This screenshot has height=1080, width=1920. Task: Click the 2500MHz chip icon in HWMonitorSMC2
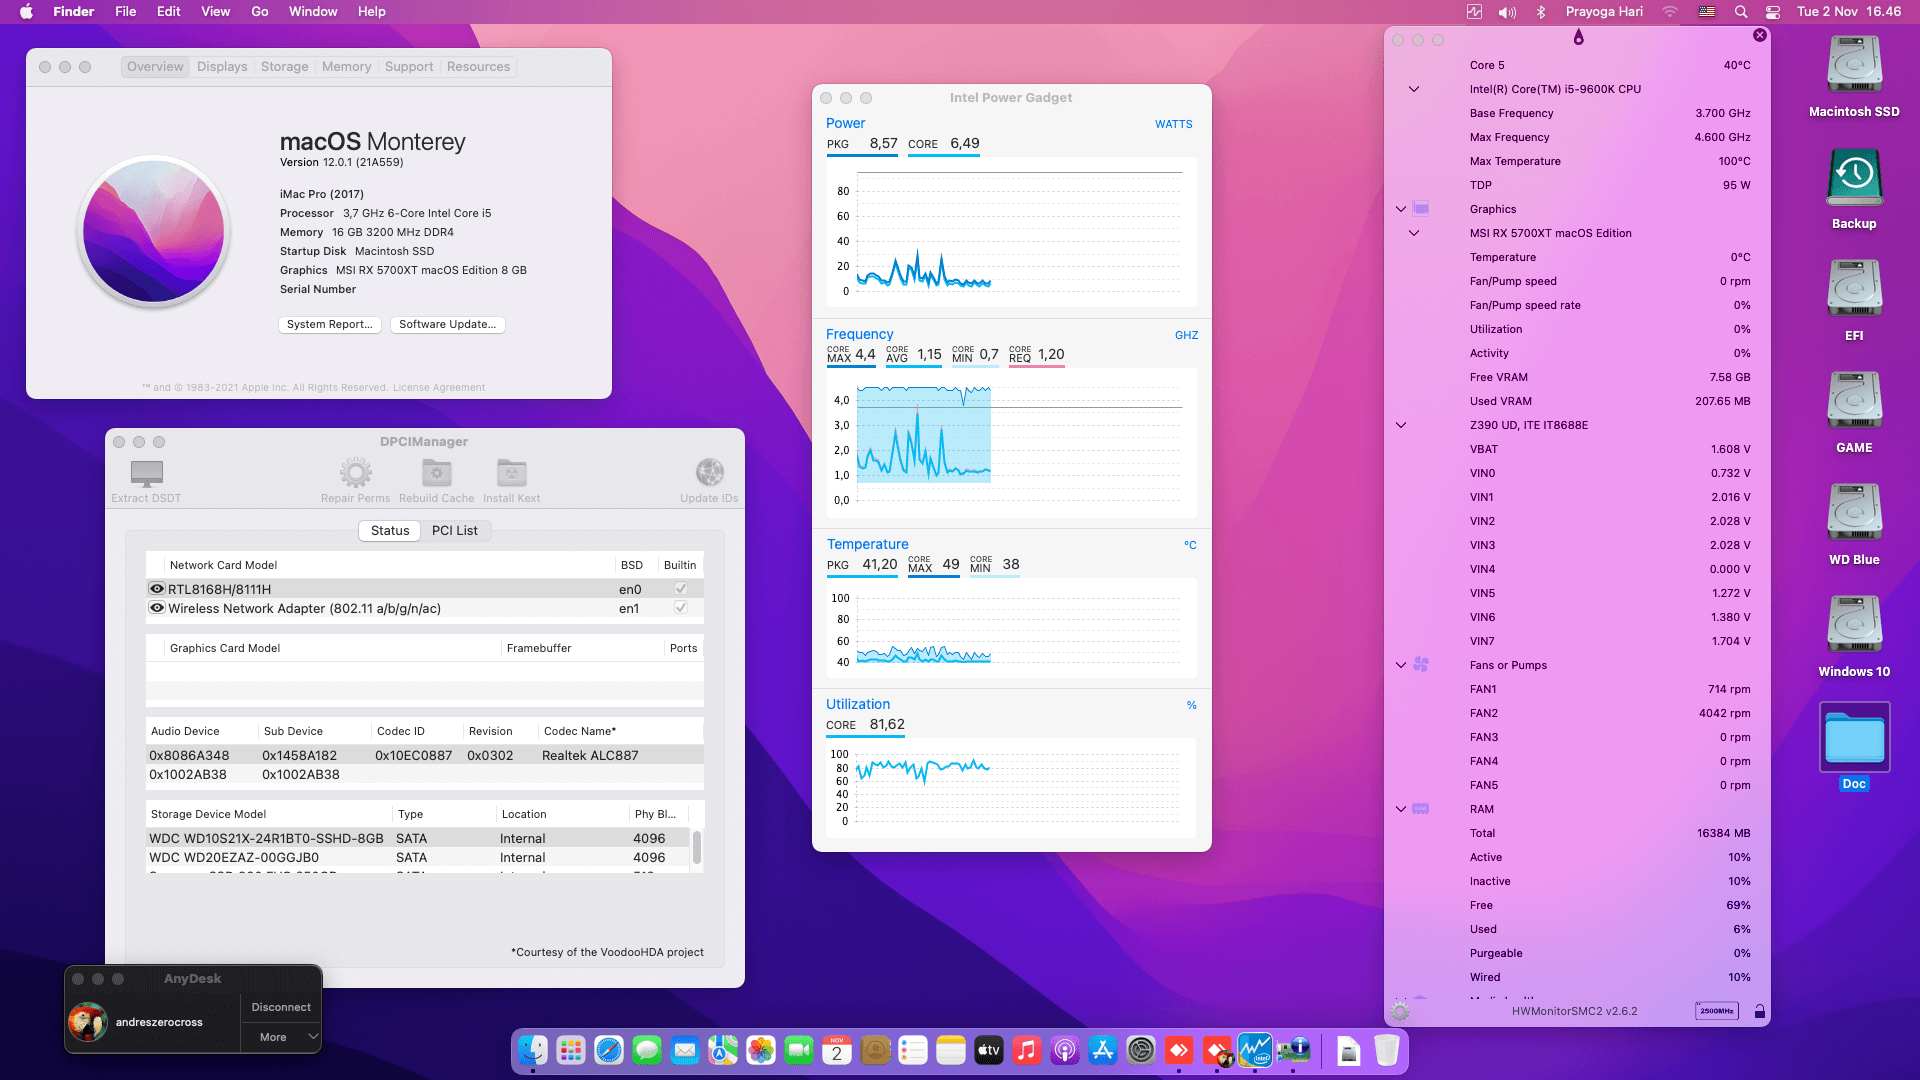[1717, 1011]
